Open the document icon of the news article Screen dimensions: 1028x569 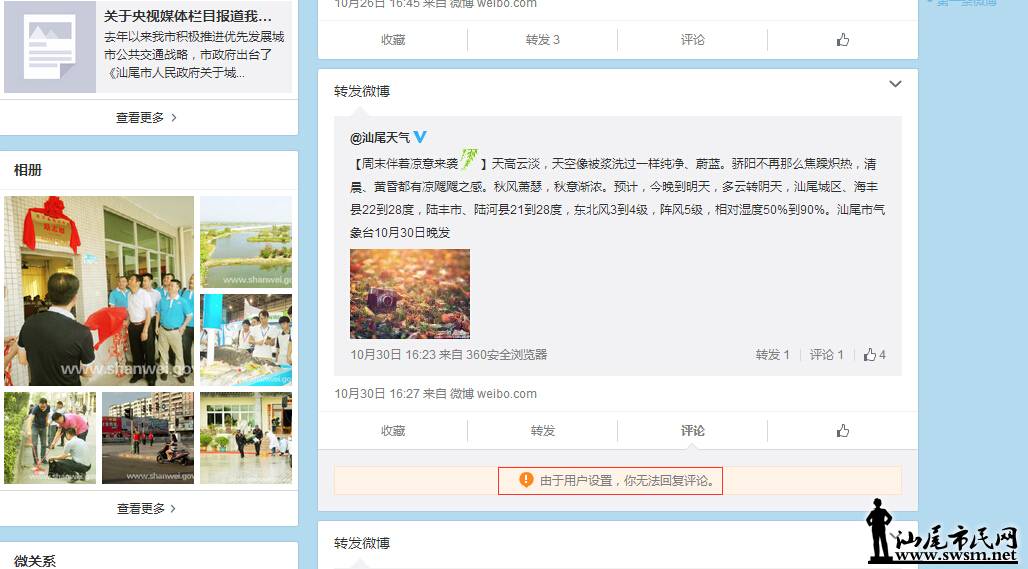coord(50,47)
